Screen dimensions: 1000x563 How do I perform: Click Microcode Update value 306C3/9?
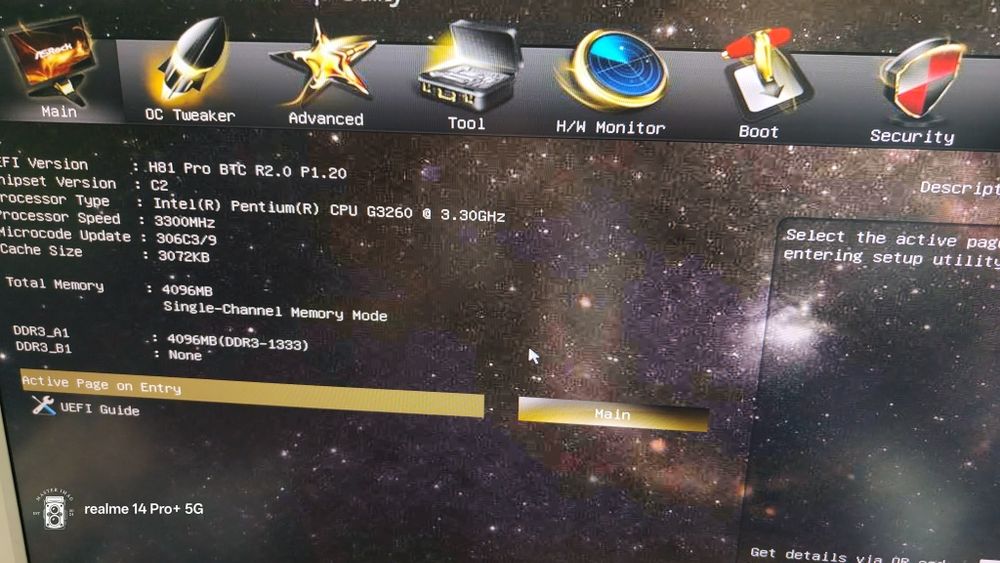(186, 238)
